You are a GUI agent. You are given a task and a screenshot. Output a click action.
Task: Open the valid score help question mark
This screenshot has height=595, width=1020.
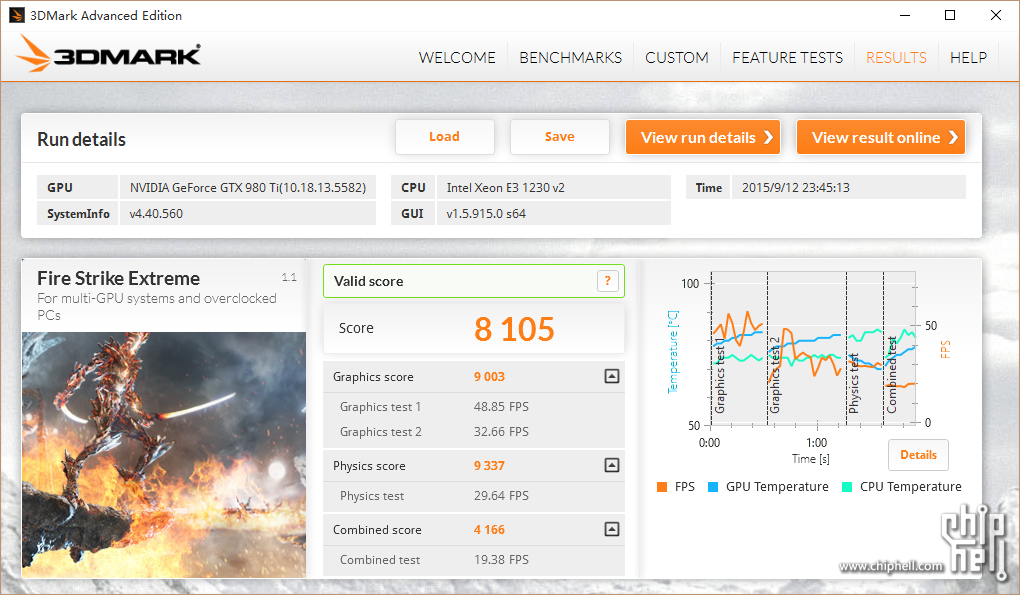[x=608, y=281]
